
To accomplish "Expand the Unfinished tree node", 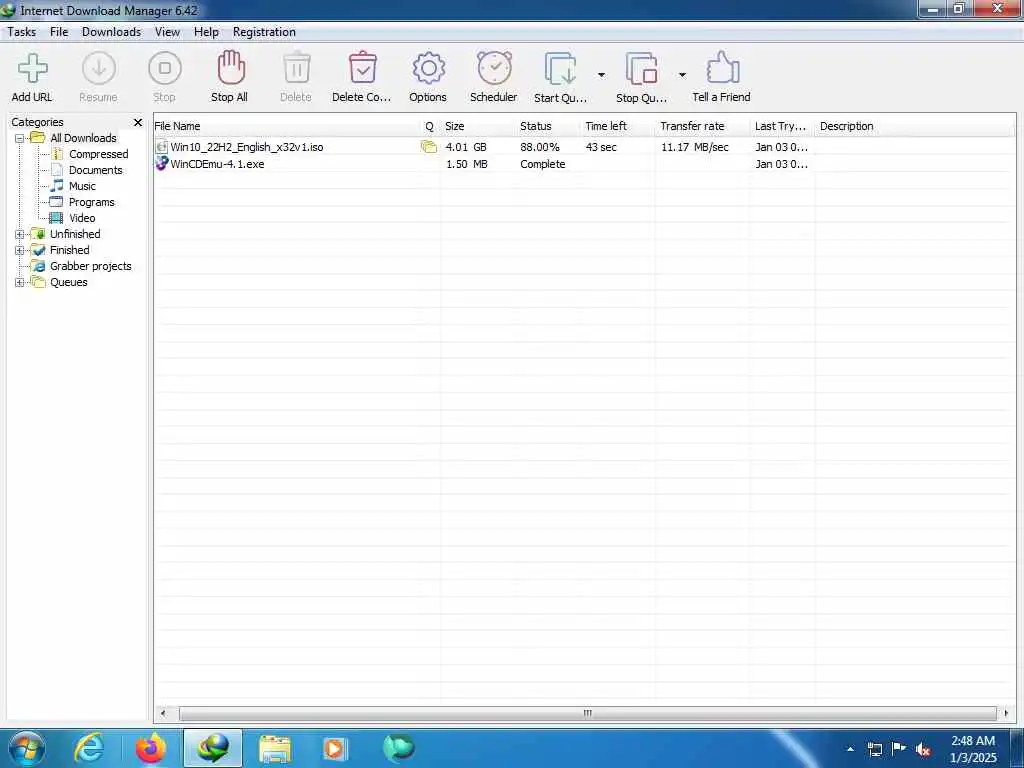I will pos(20,234).
